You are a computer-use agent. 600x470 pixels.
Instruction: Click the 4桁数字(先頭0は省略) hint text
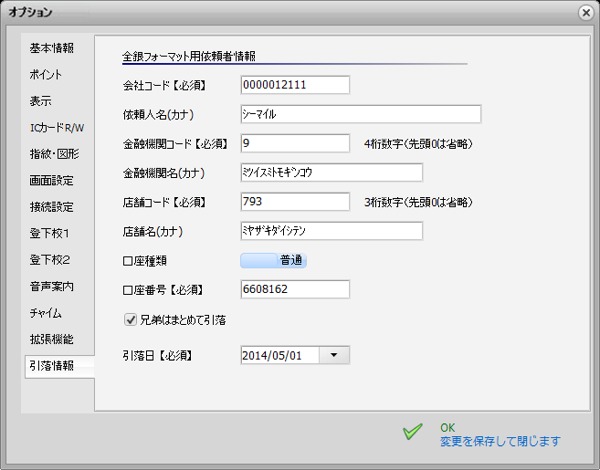click(418, 144)
